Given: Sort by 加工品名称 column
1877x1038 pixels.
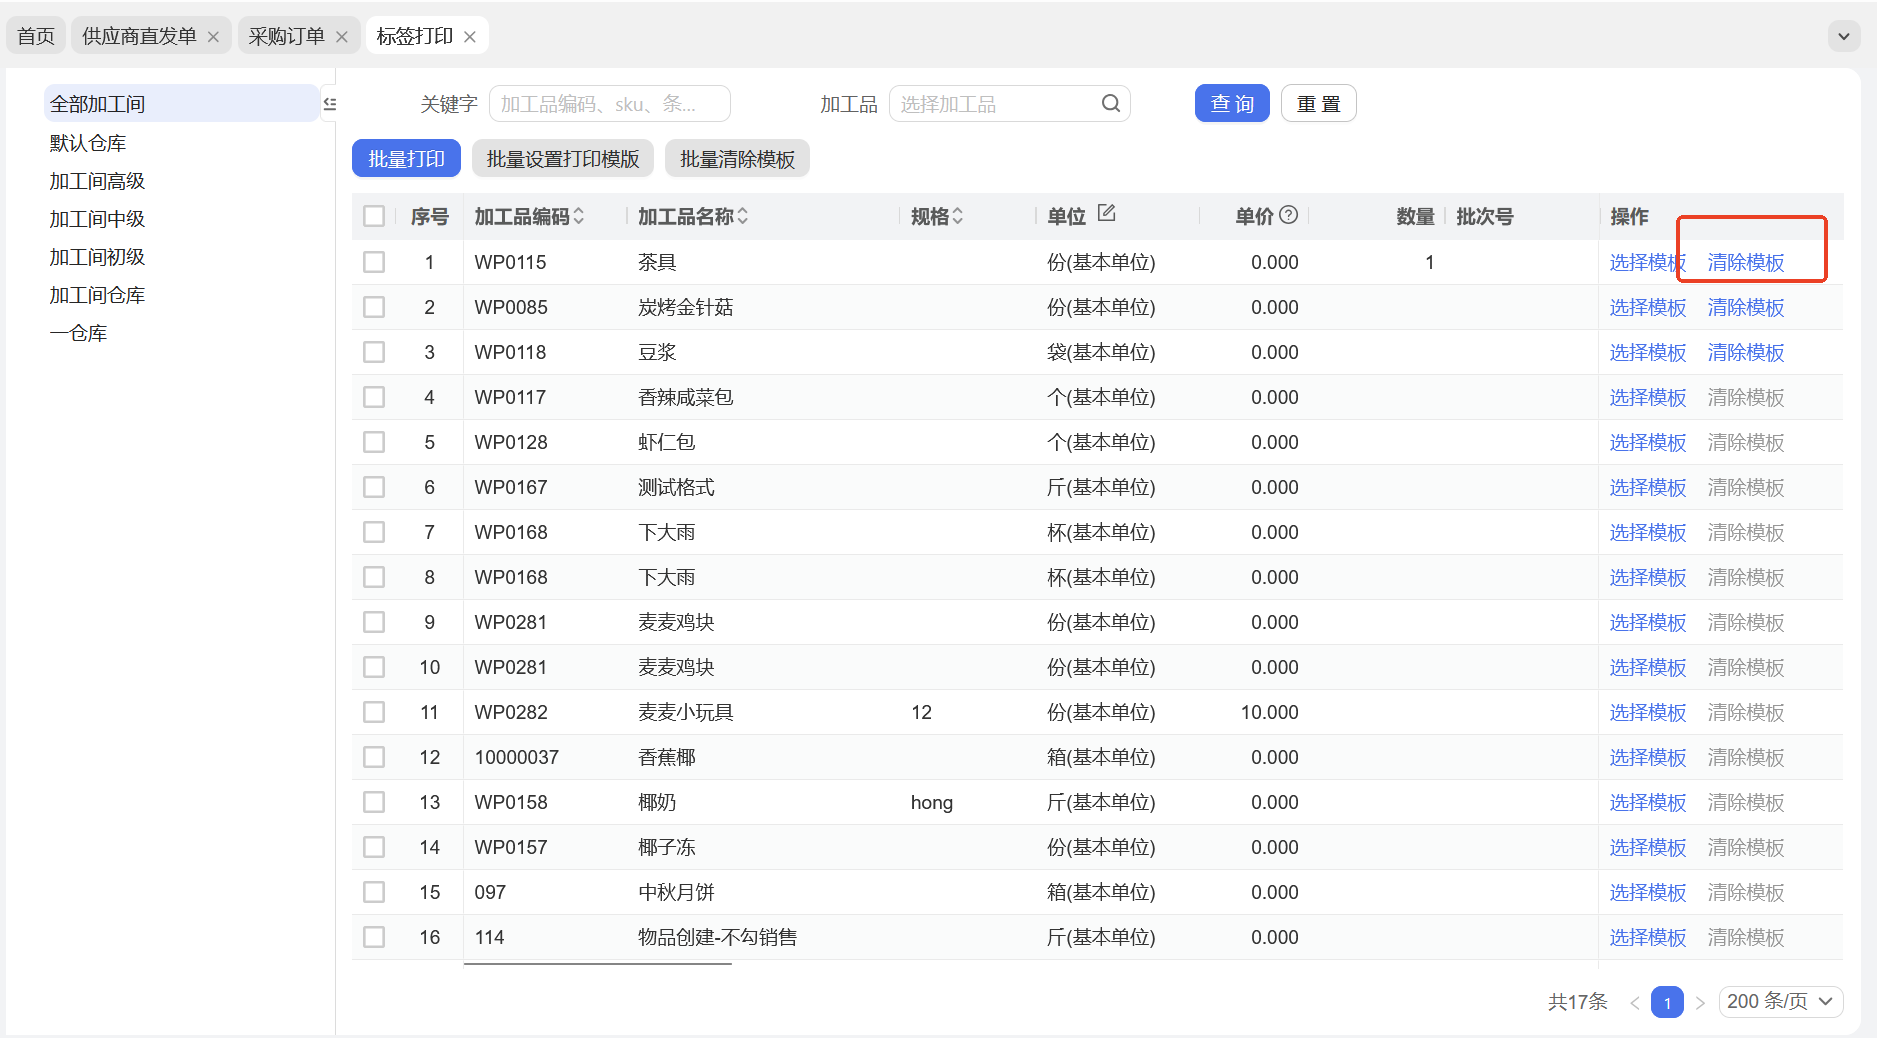Looking at the screenshot, I should coord(743,216).
